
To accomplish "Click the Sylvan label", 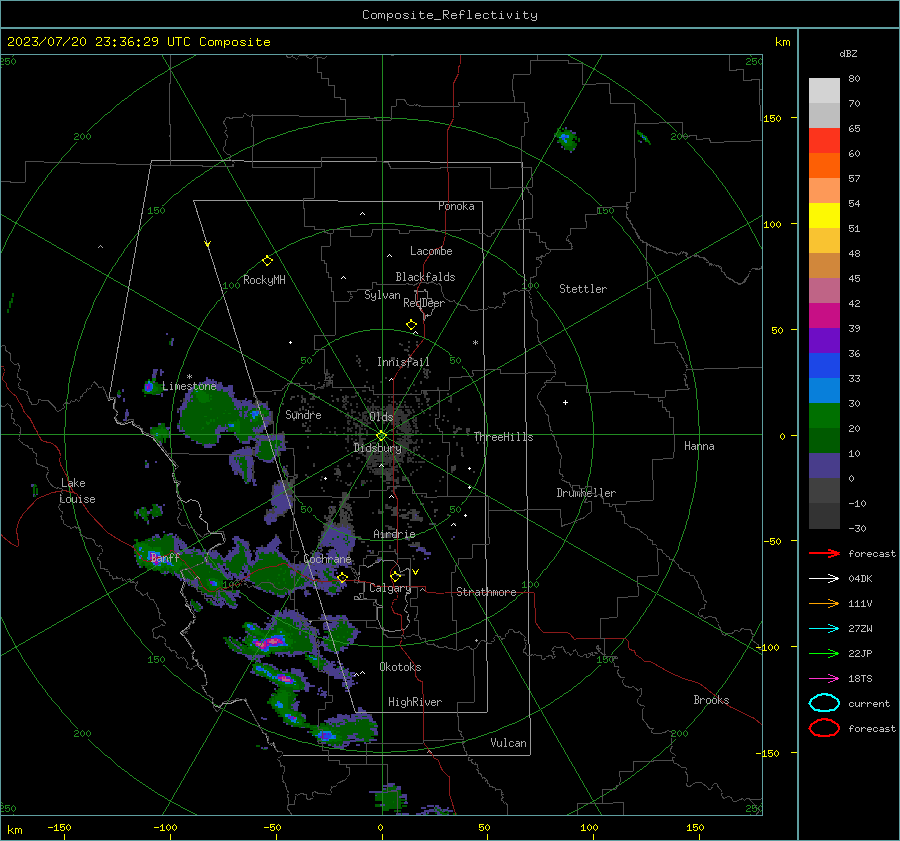I will [x=382, y=295].
